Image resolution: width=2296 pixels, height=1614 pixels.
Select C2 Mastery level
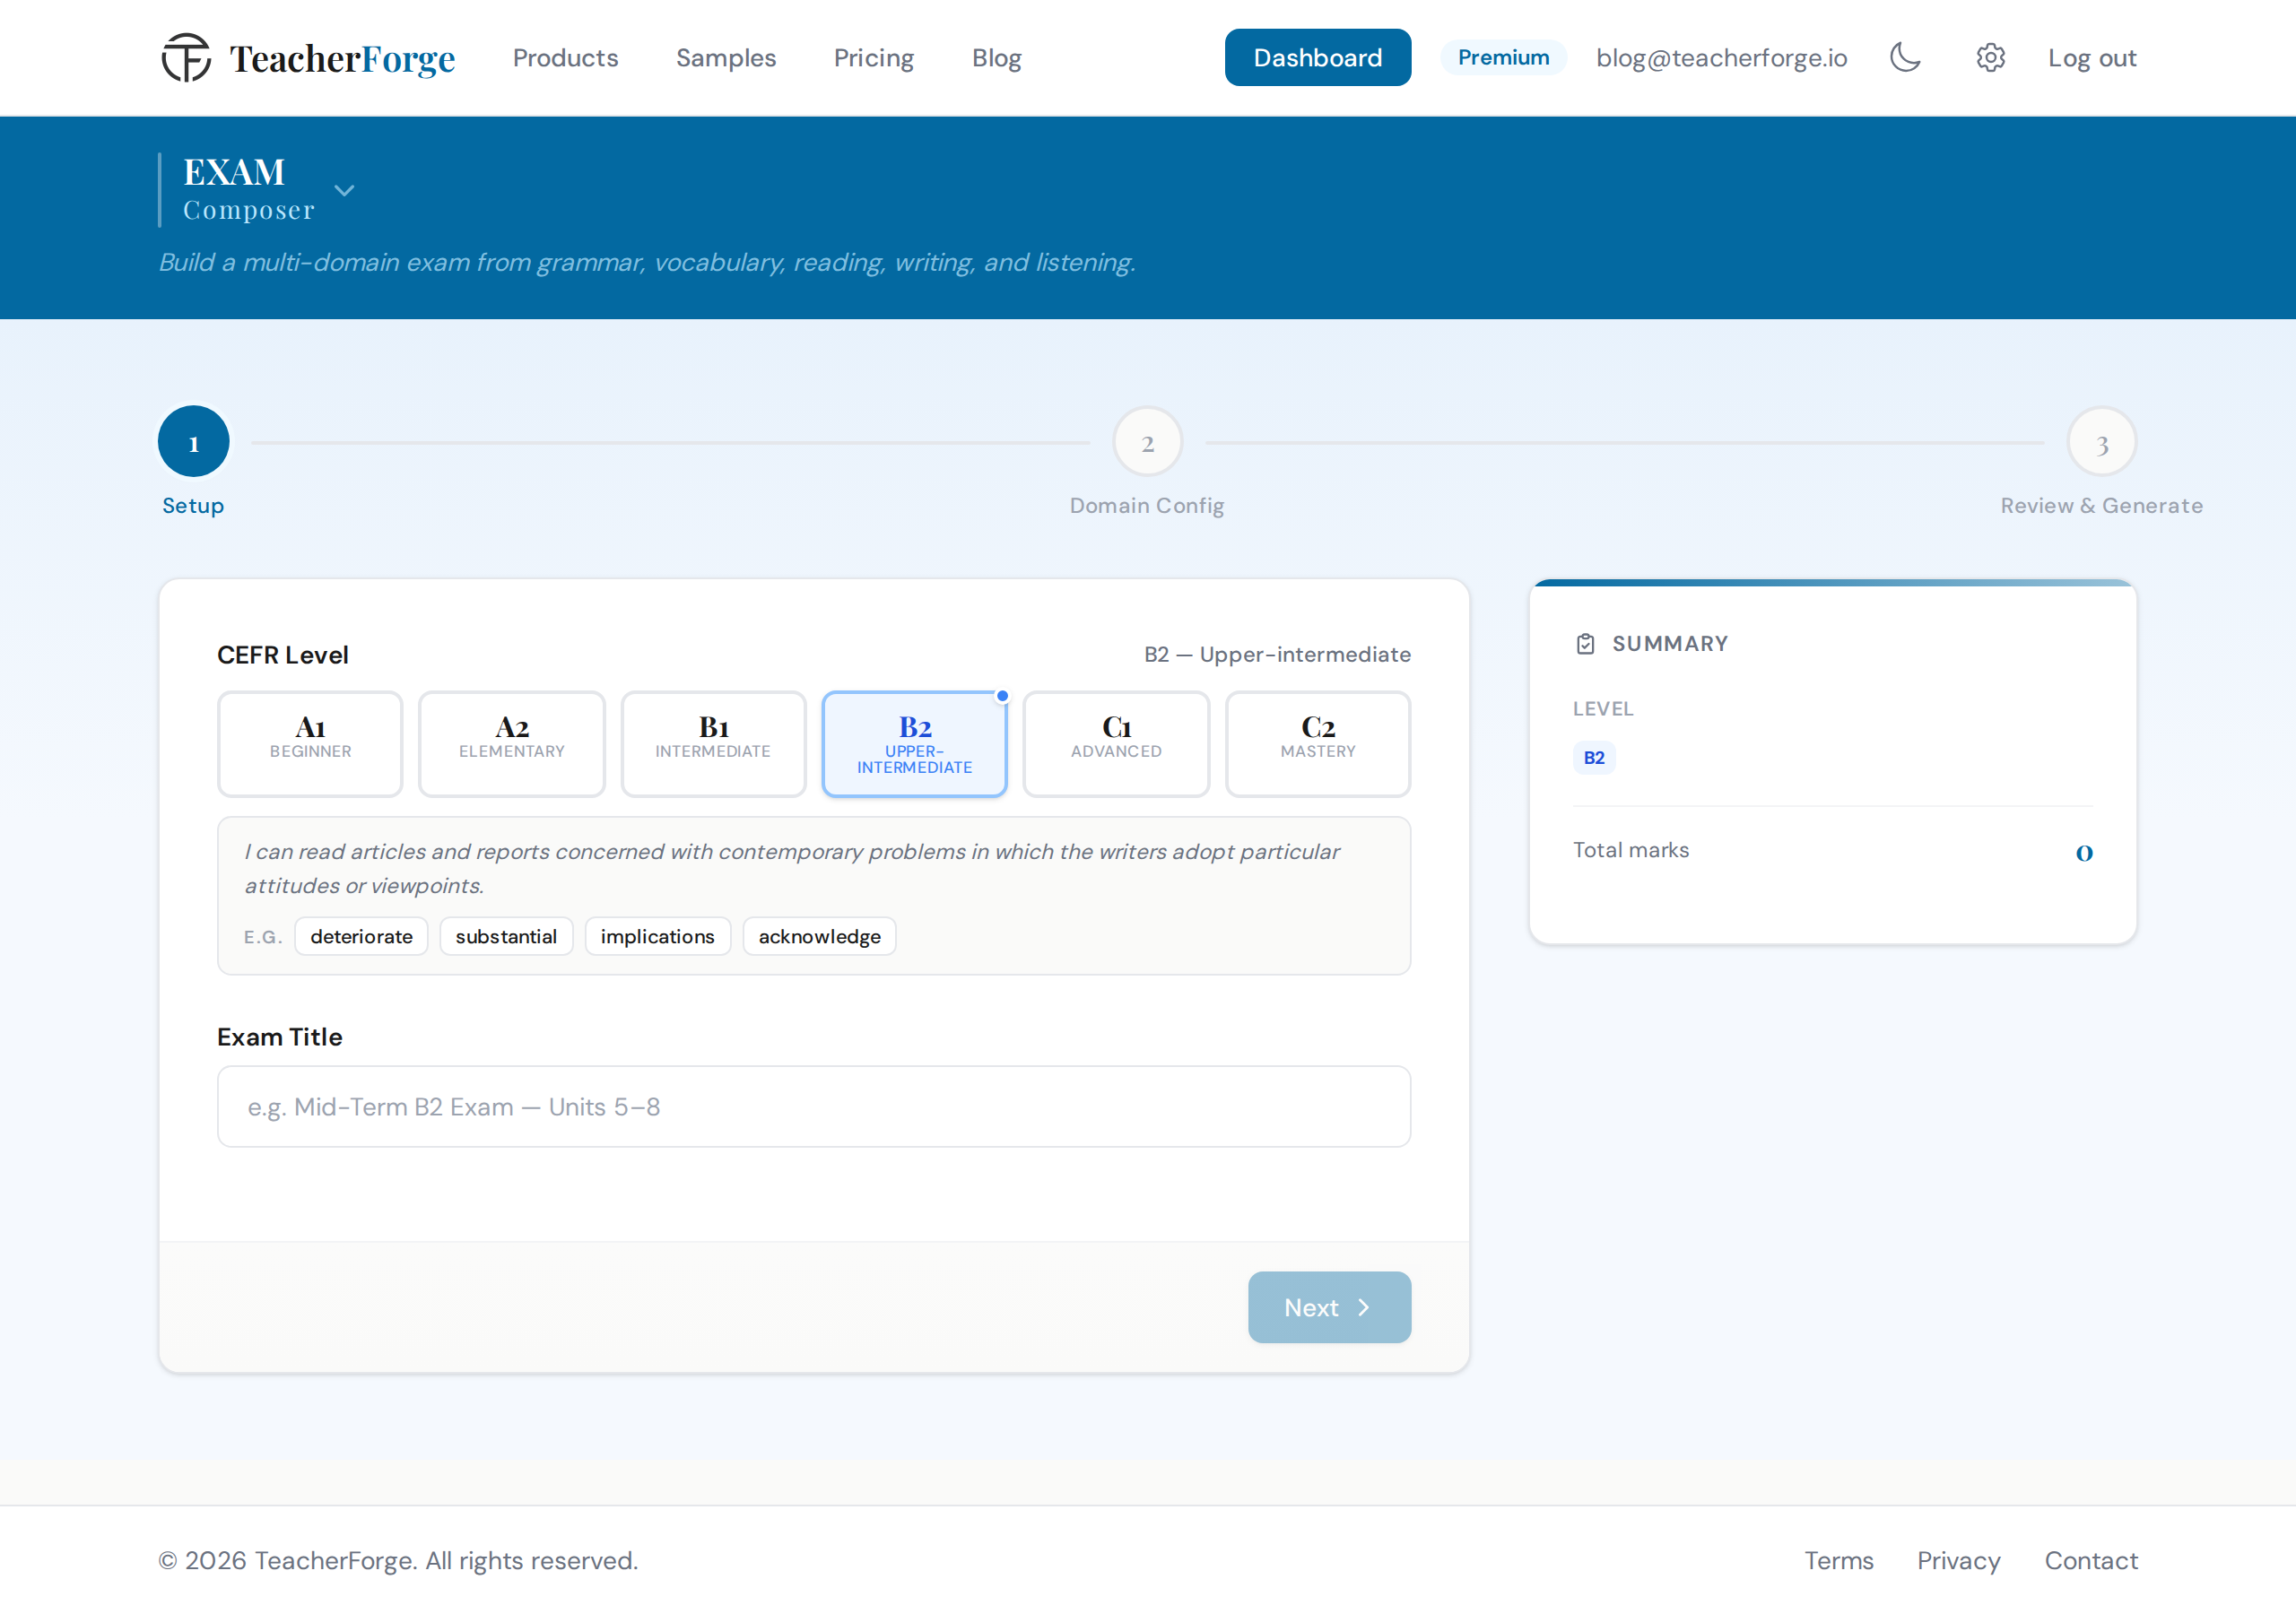[1318, 744]
